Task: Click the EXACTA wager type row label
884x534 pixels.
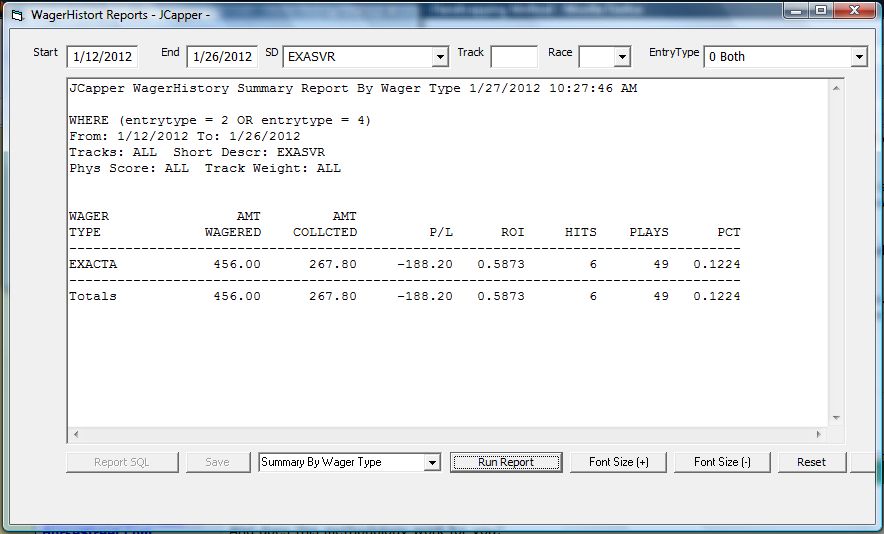Action: click(93, 264)
